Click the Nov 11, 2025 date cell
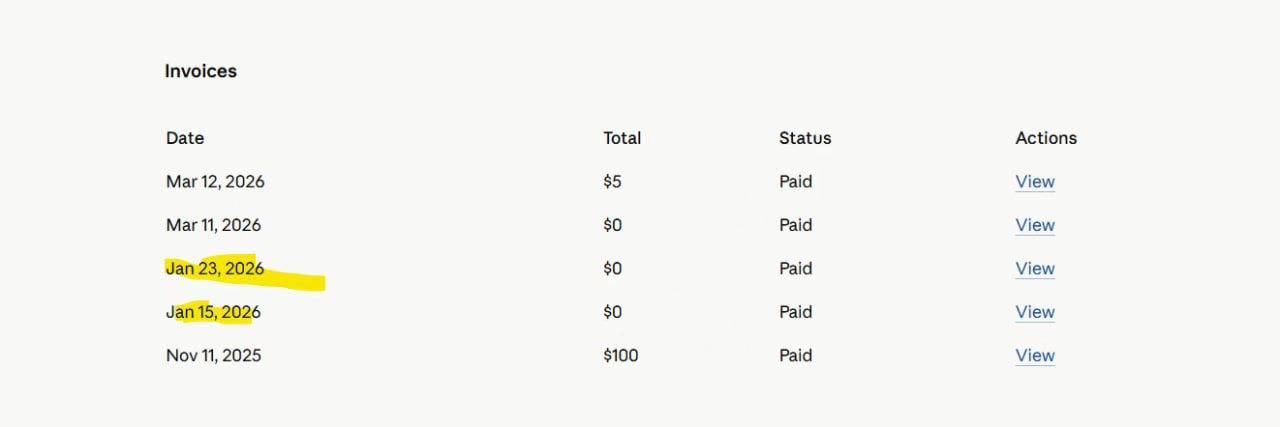Viewport: 1280px width, 427px height. point(214,356)
